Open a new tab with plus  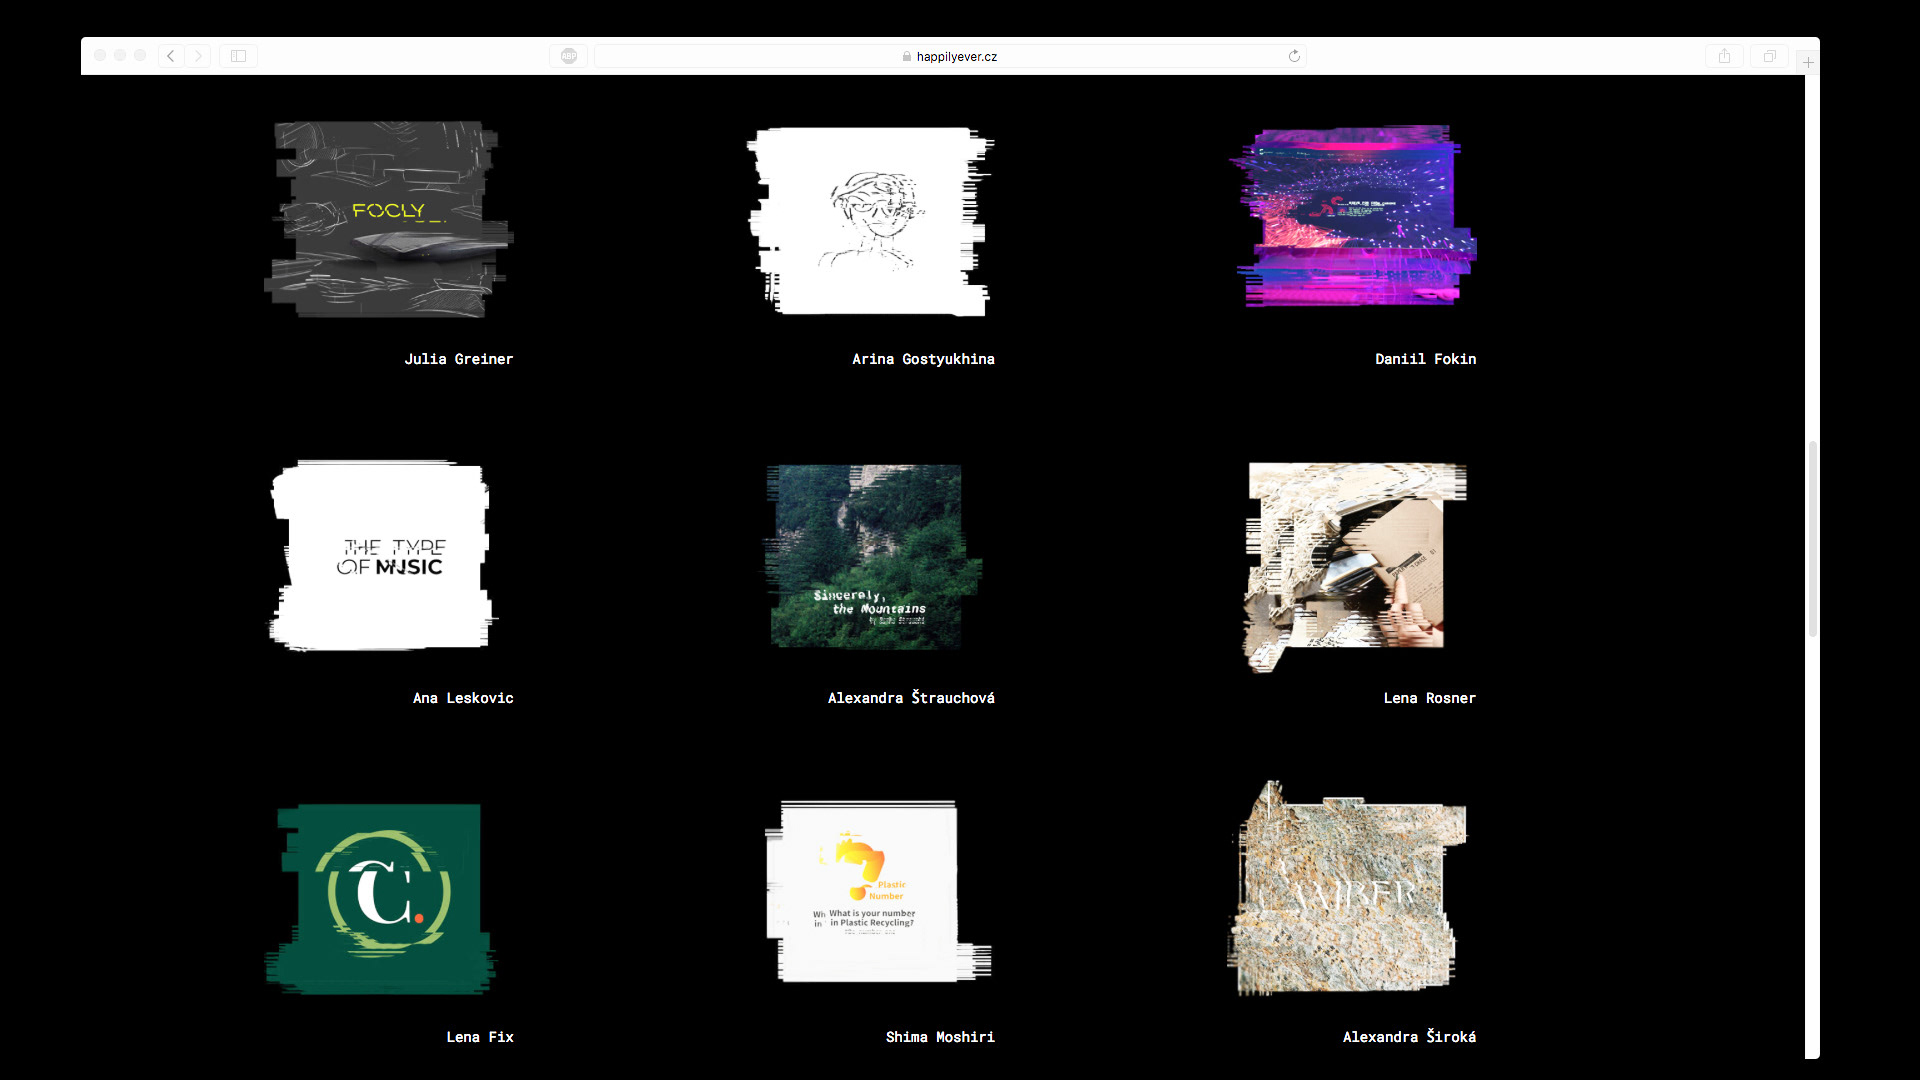point(1808,63)
